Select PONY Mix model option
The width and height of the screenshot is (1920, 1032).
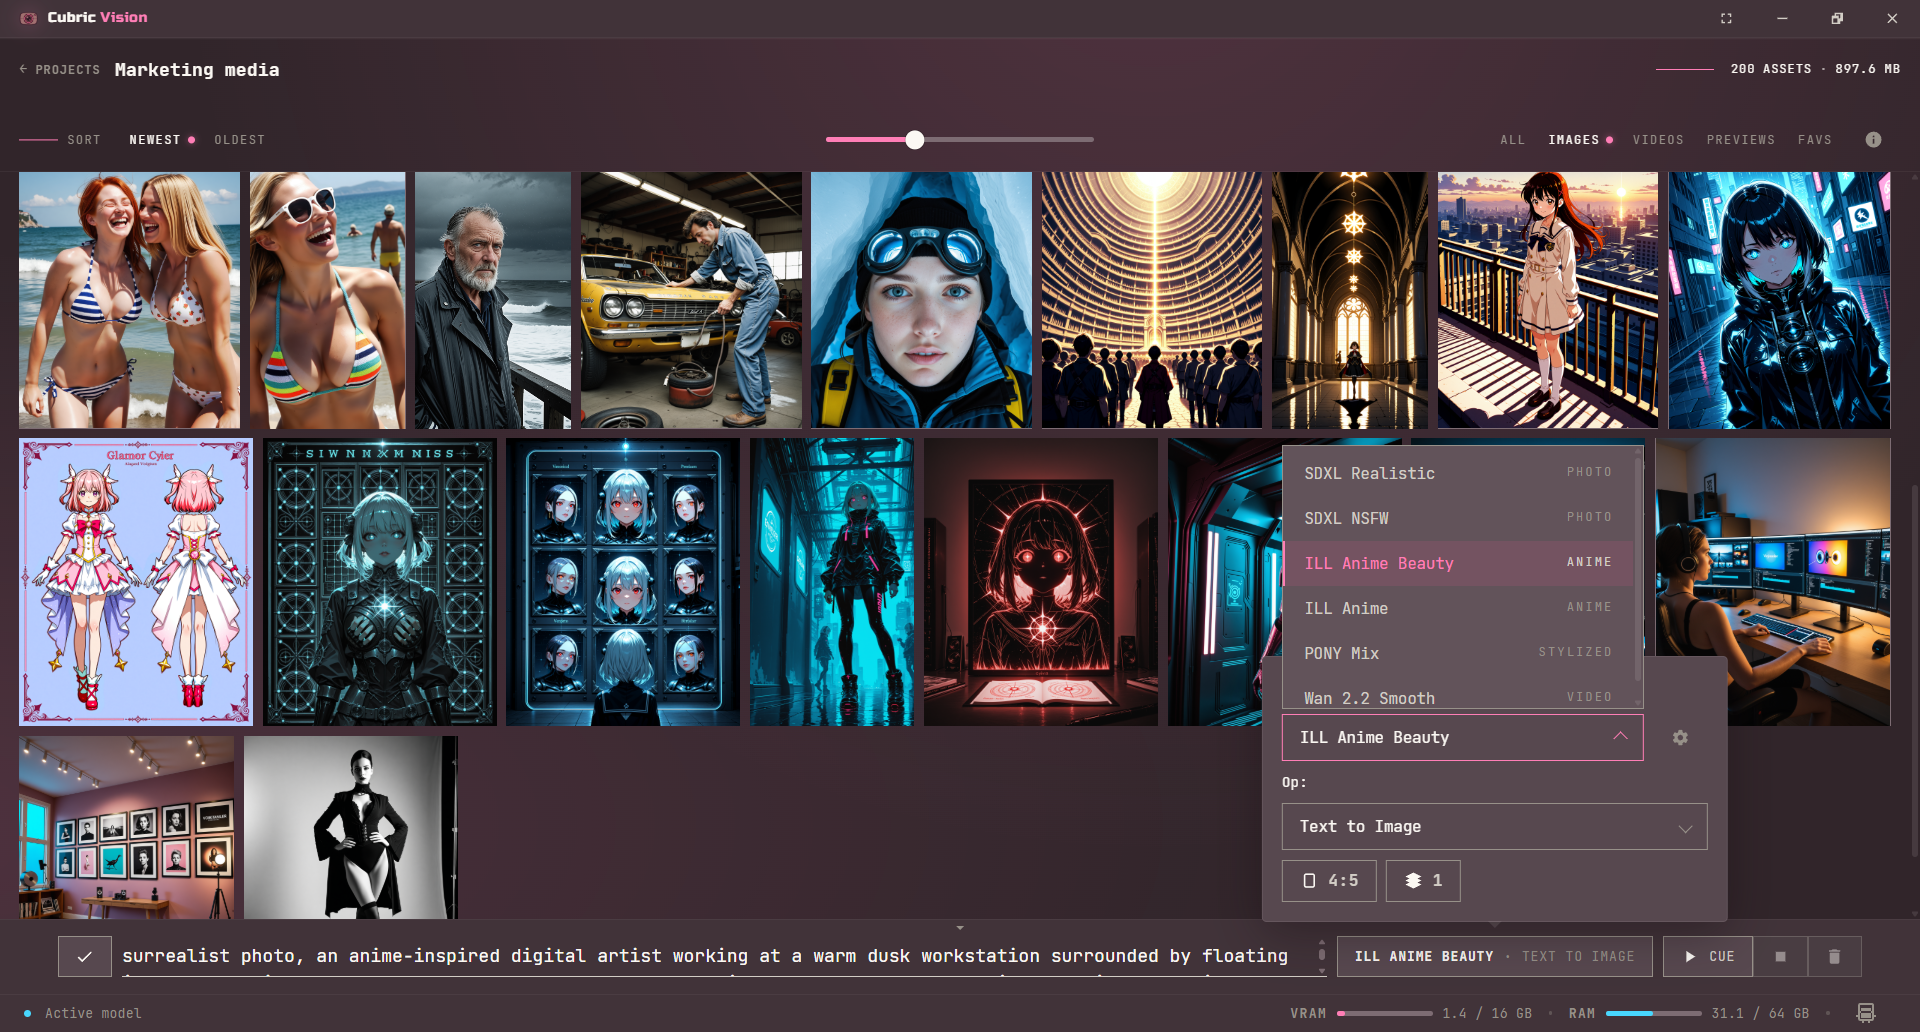1458,653
